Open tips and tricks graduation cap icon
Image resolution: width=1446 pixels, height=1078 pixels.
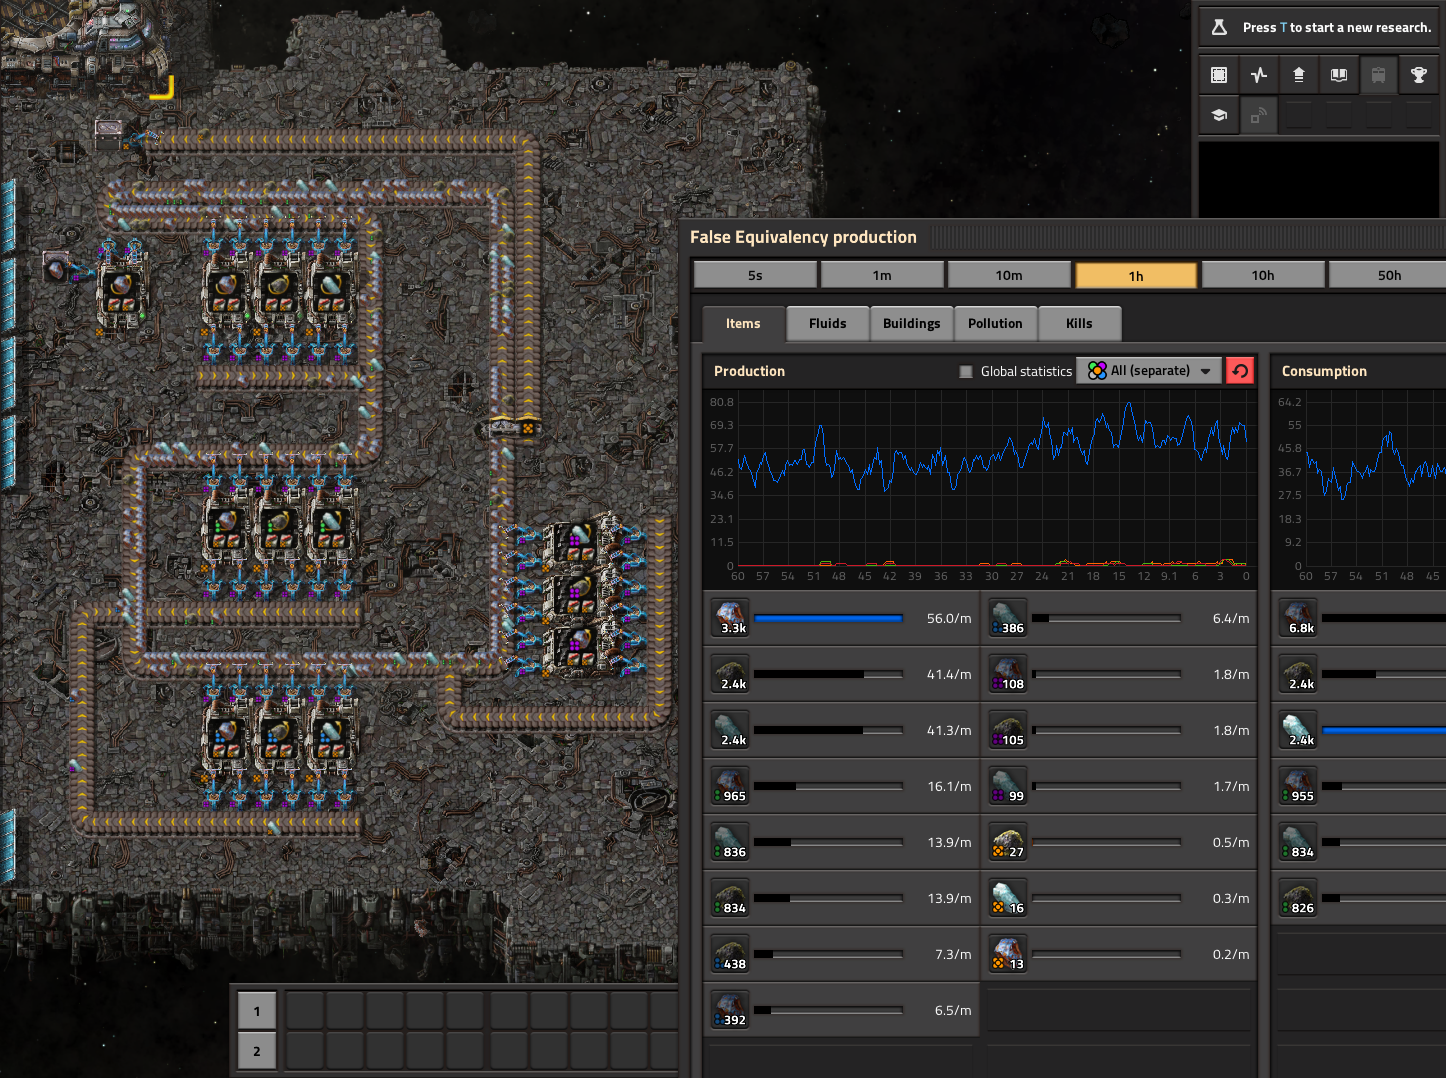pos(1219,115)
